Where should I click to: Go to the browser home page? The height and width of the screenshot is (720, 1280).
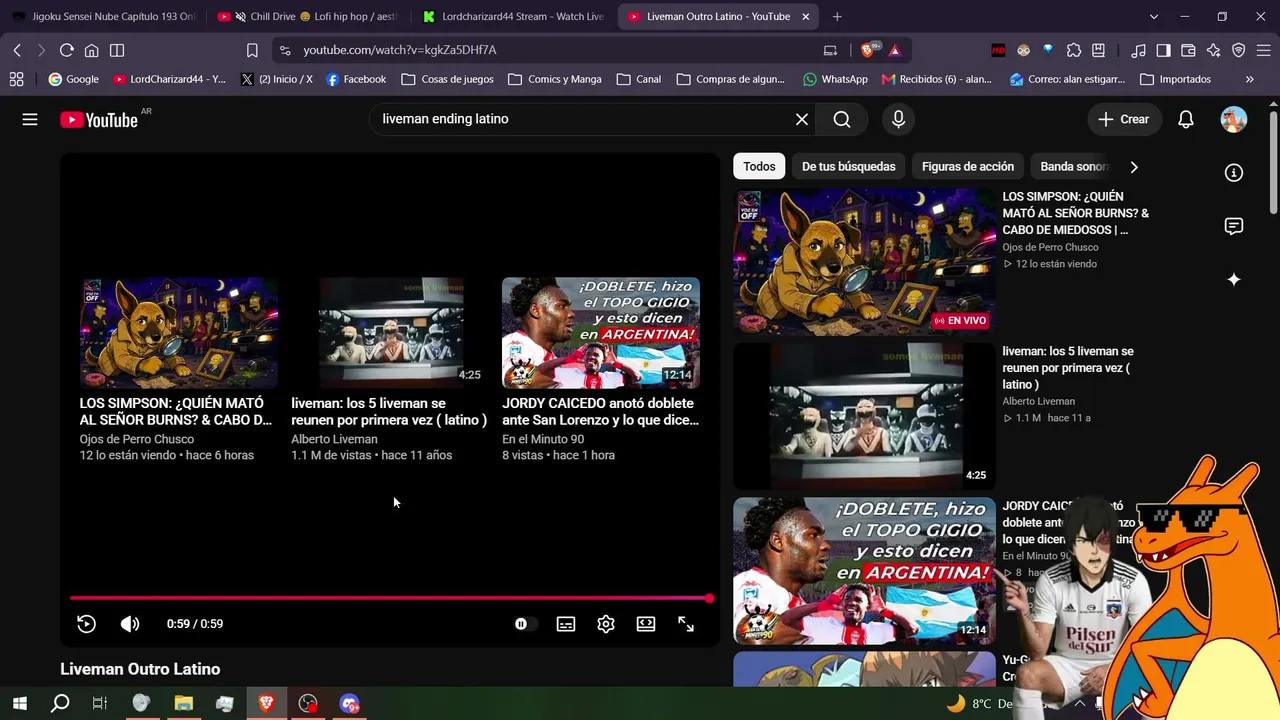[91, 50]
